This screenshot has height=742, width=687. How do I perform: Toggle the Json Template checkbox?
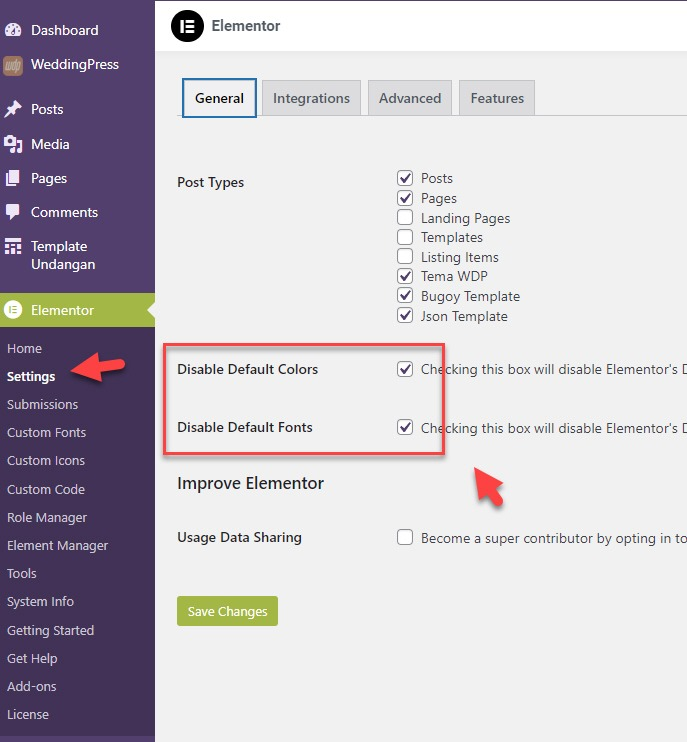(405, 315)
